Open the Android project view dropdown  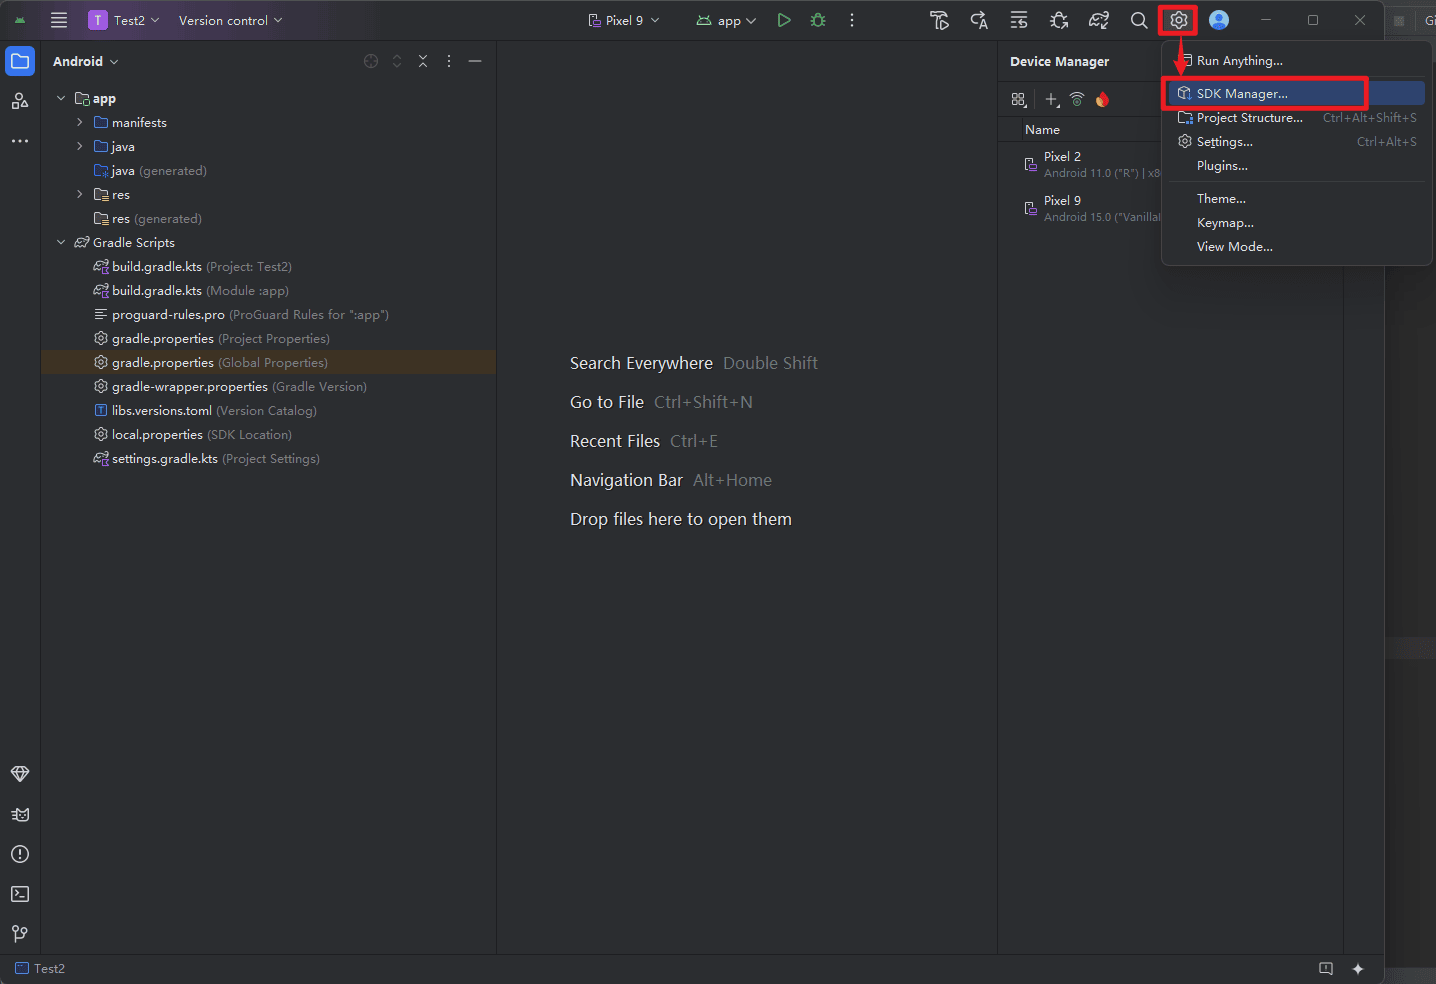(x=86, y=61)
